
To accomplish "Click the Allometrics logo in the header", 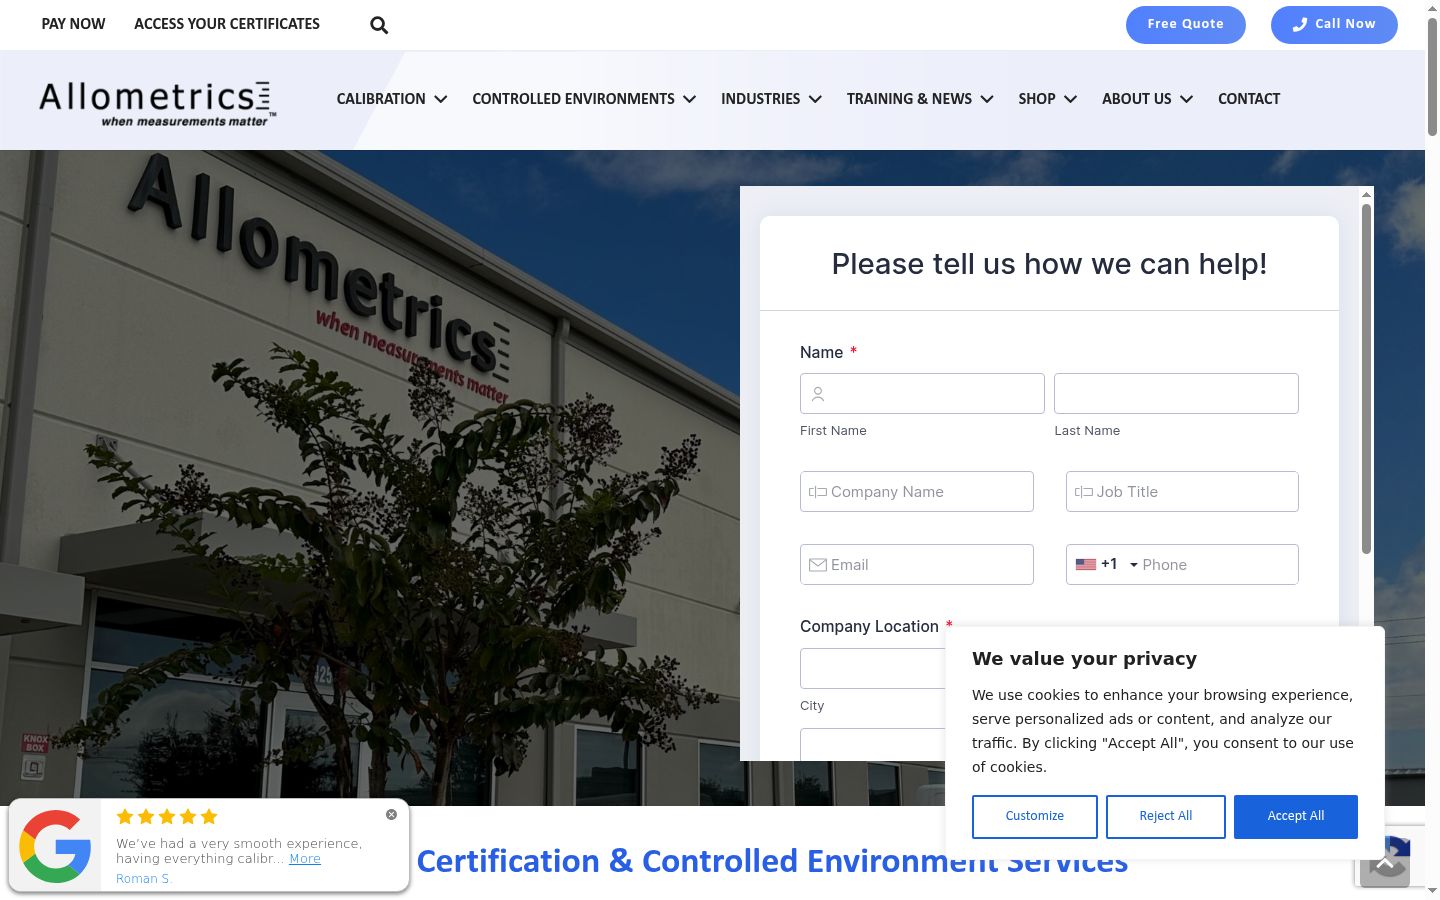I will point(156,103).
